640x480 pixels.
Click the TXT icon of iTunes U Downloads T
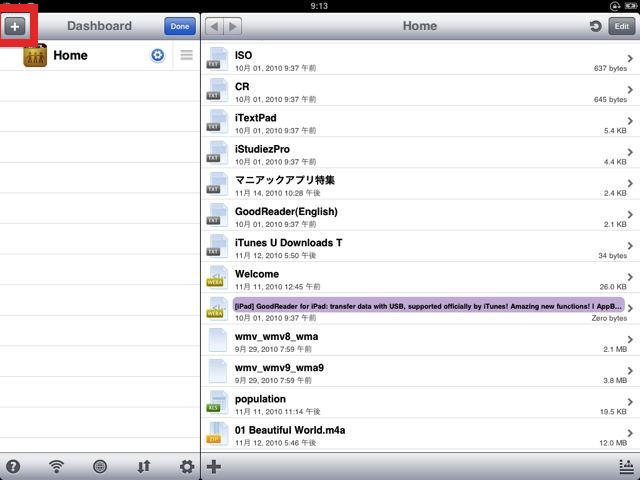[x=217, y=246]
